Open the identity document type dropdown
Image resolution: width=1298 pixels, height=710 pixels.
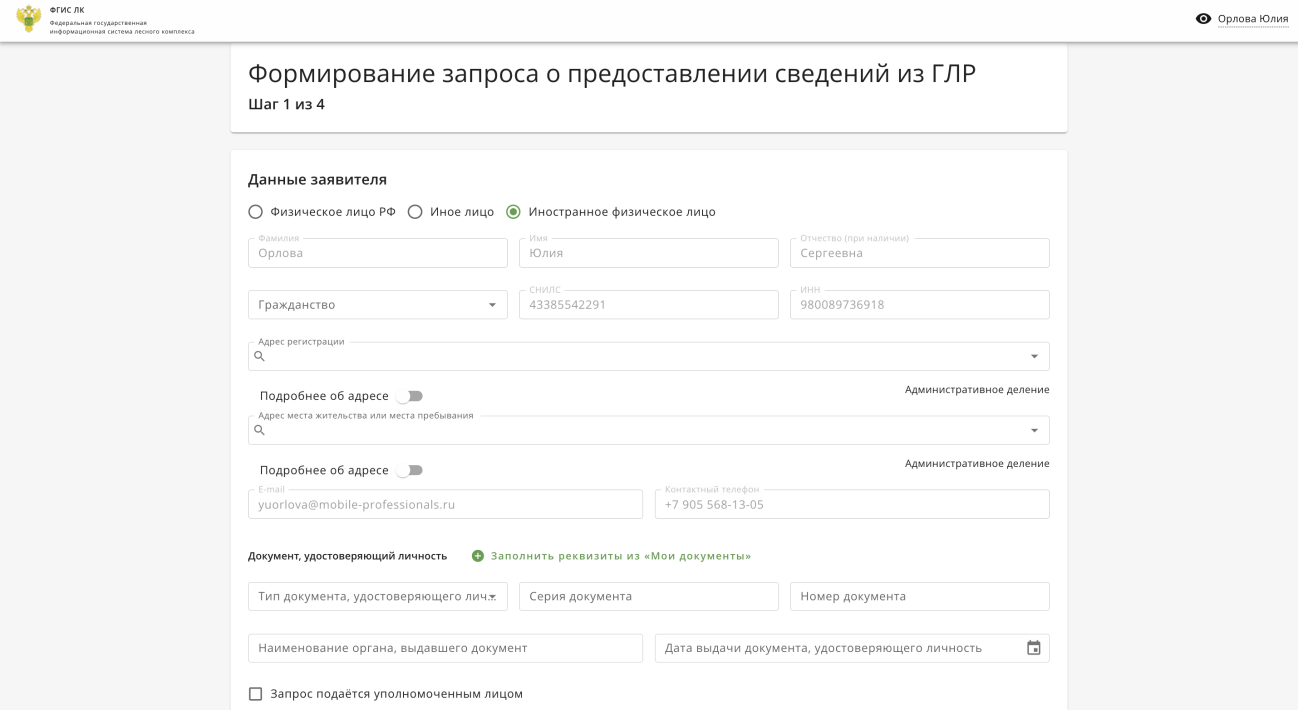pos(377,597)
